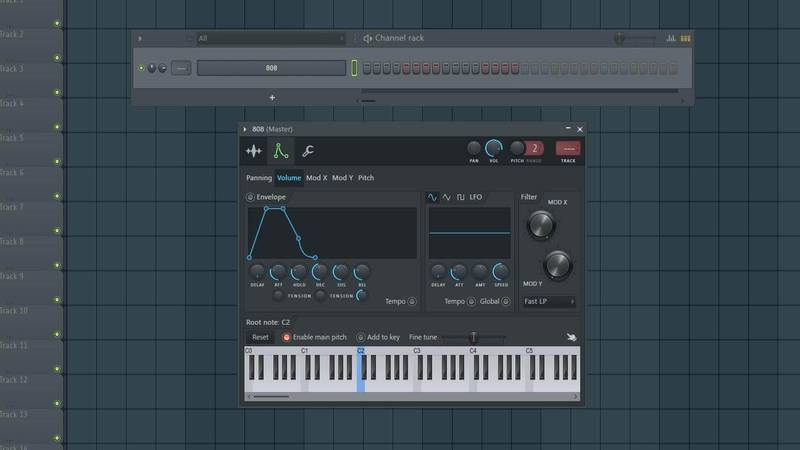Select the triangle LFO shape icon

click(446, 197)
